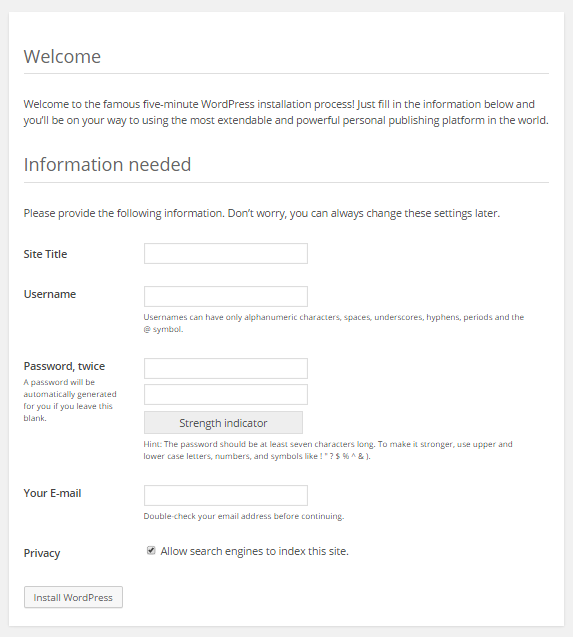Click the Privacy label
Screen dimensions: 573x637
click(x=42, y=553)
